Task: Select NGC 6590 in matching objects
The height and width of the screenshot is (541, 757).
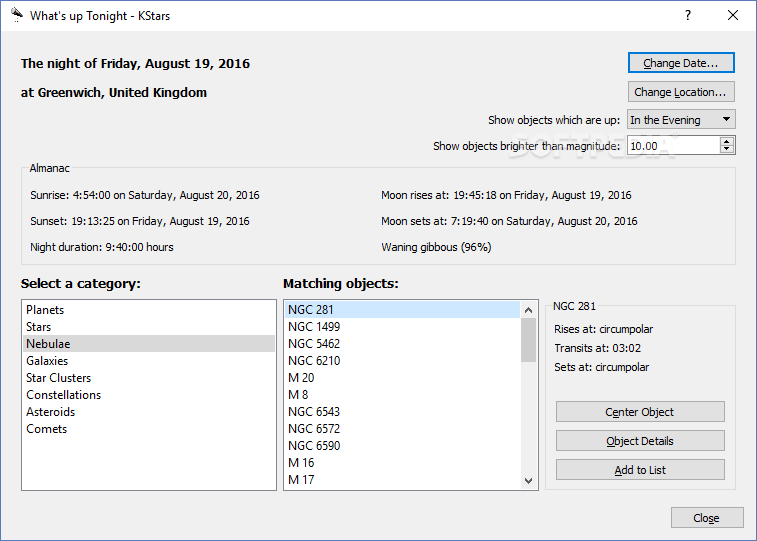Action: [x=403, y=445]
